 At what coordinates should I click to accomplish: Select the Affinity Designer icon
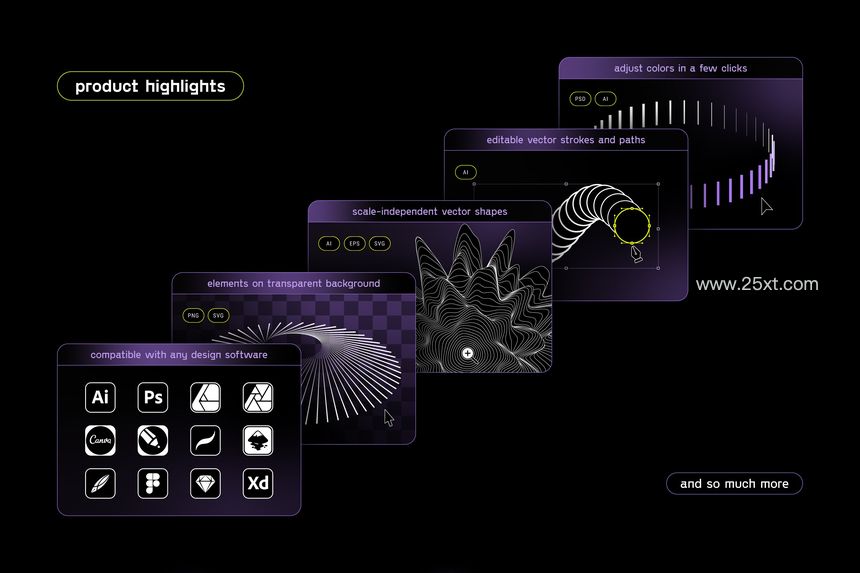pos(205,398)
